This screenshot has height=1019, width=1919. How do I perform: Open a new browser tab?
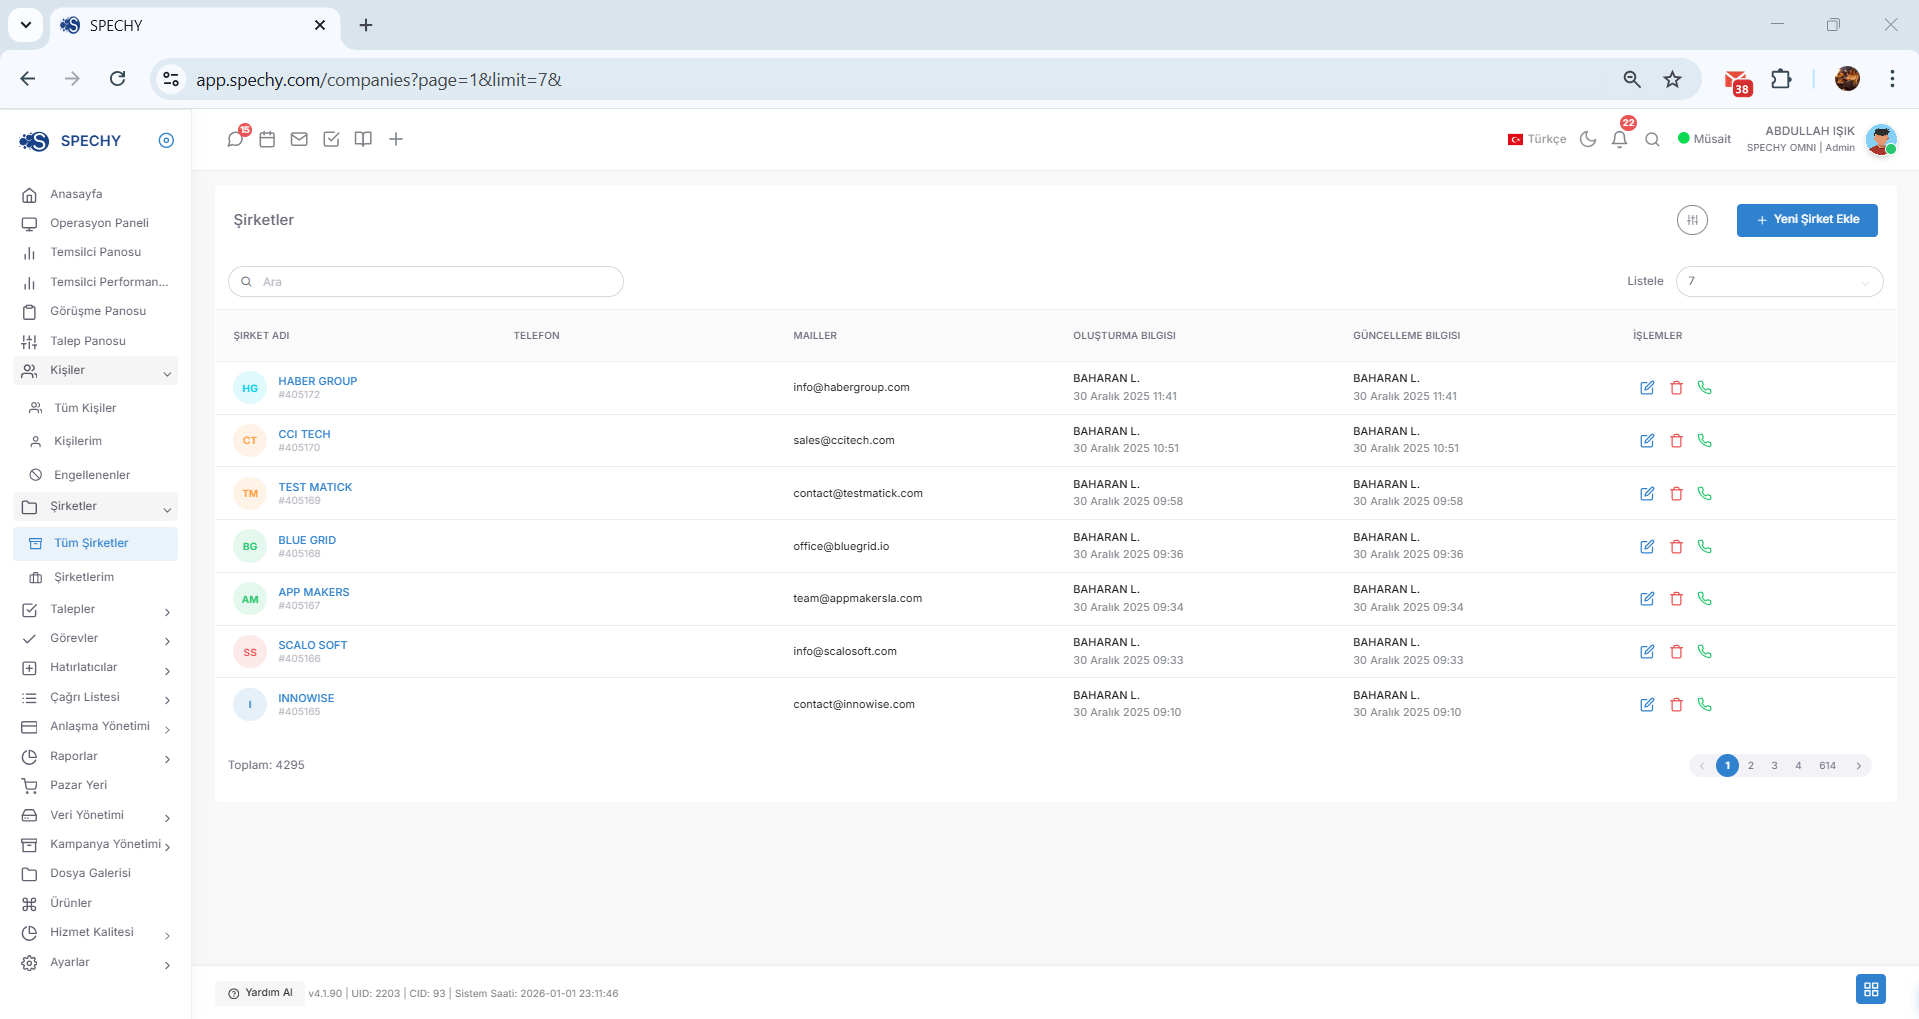[x=366, y=25]
